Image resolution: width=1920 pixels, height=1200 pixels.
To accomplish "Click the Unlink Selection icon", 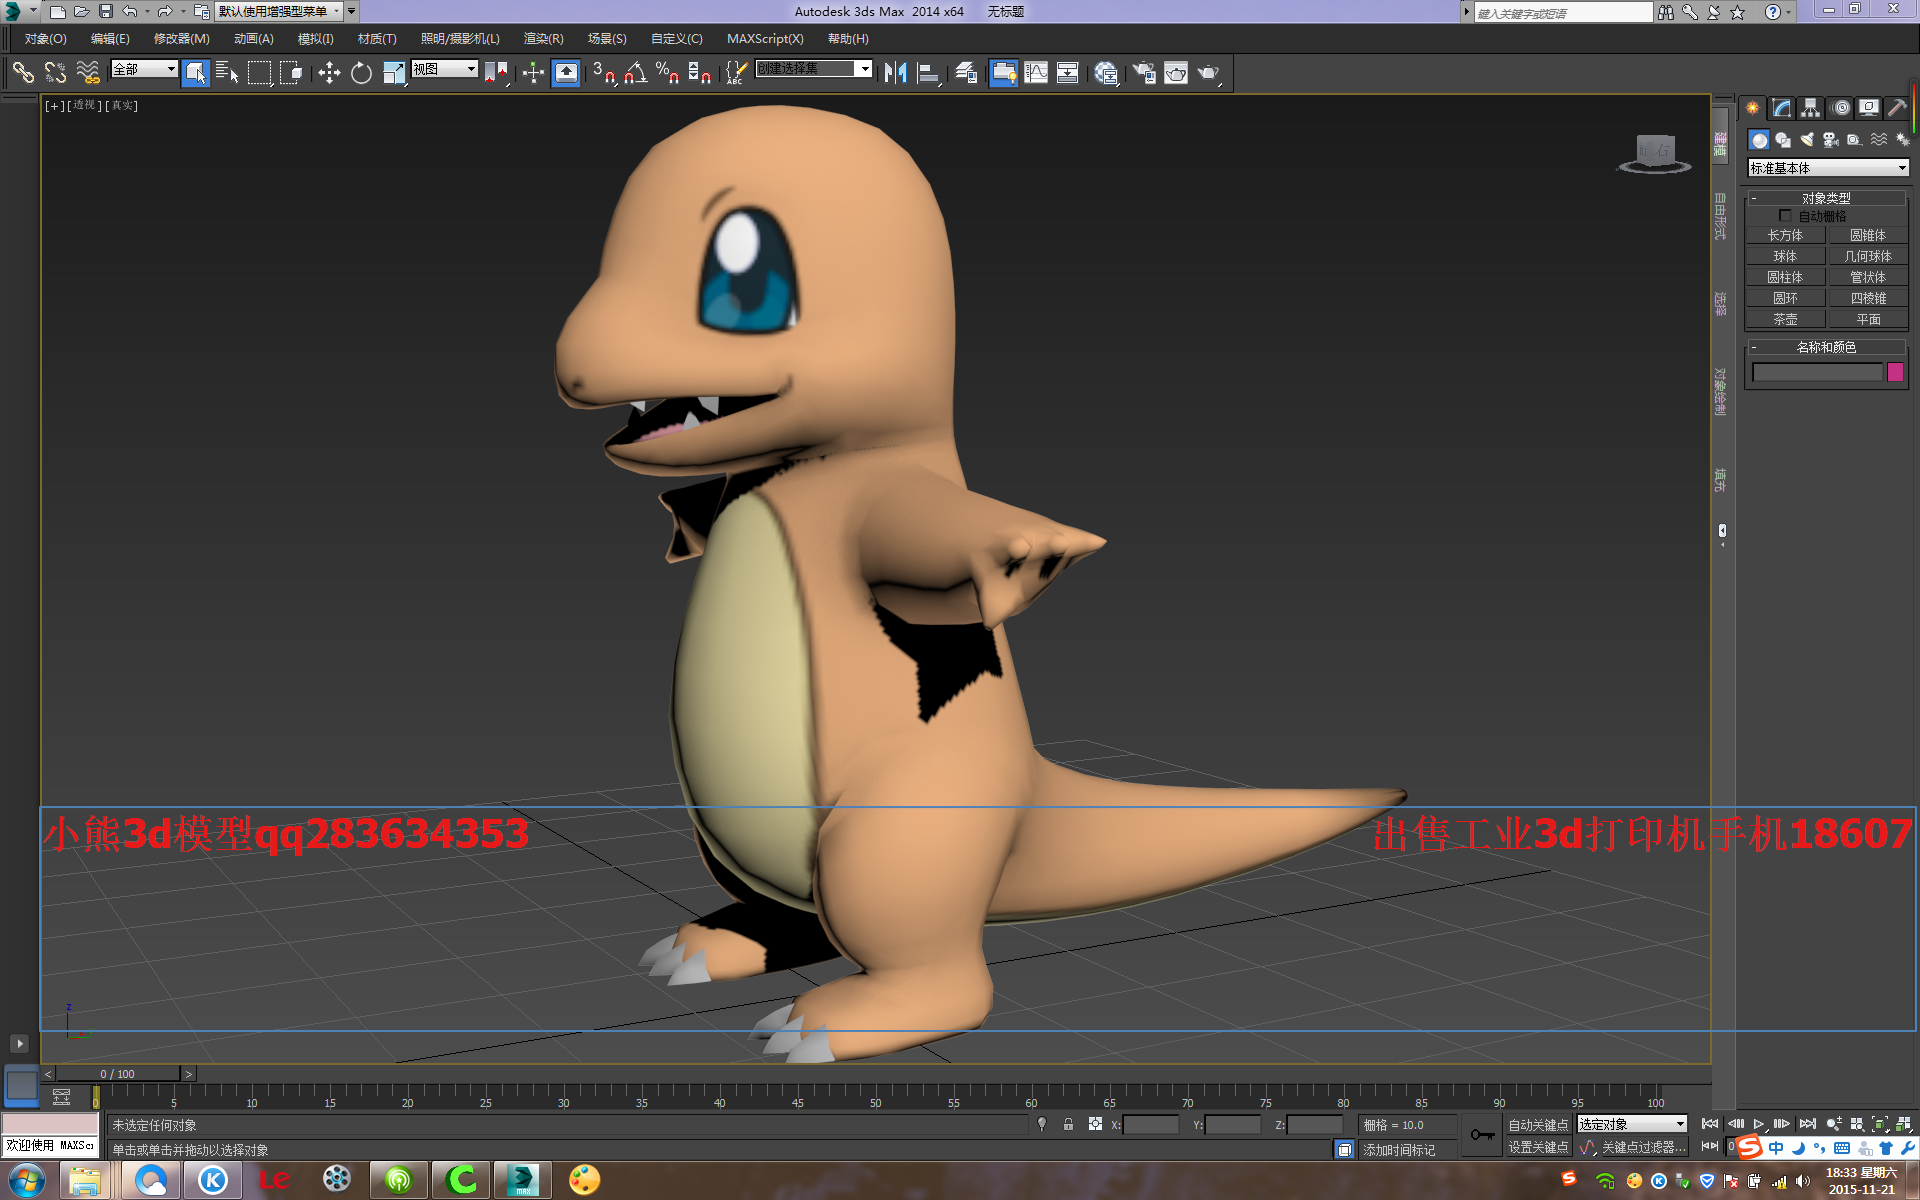I will click(55, 72).
